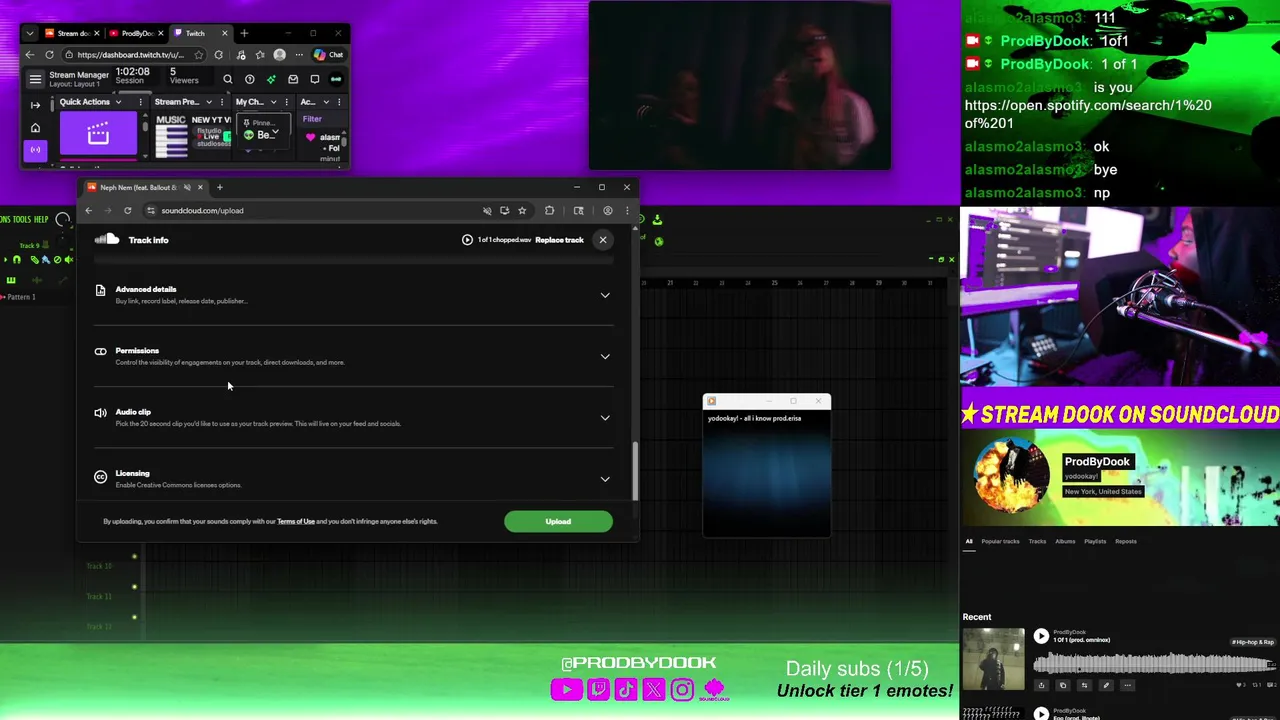Screen dimensions: 1280x720
Task: Share the 1 Of 1 track
Action: tap(1041, 685)
